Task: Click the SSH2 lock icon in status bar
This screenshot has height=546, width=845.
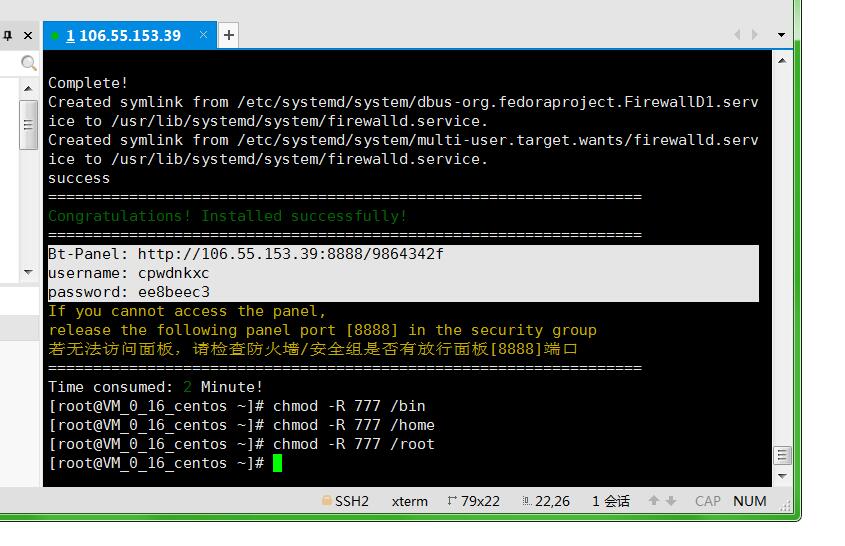Action: click(x=326, y=501)
